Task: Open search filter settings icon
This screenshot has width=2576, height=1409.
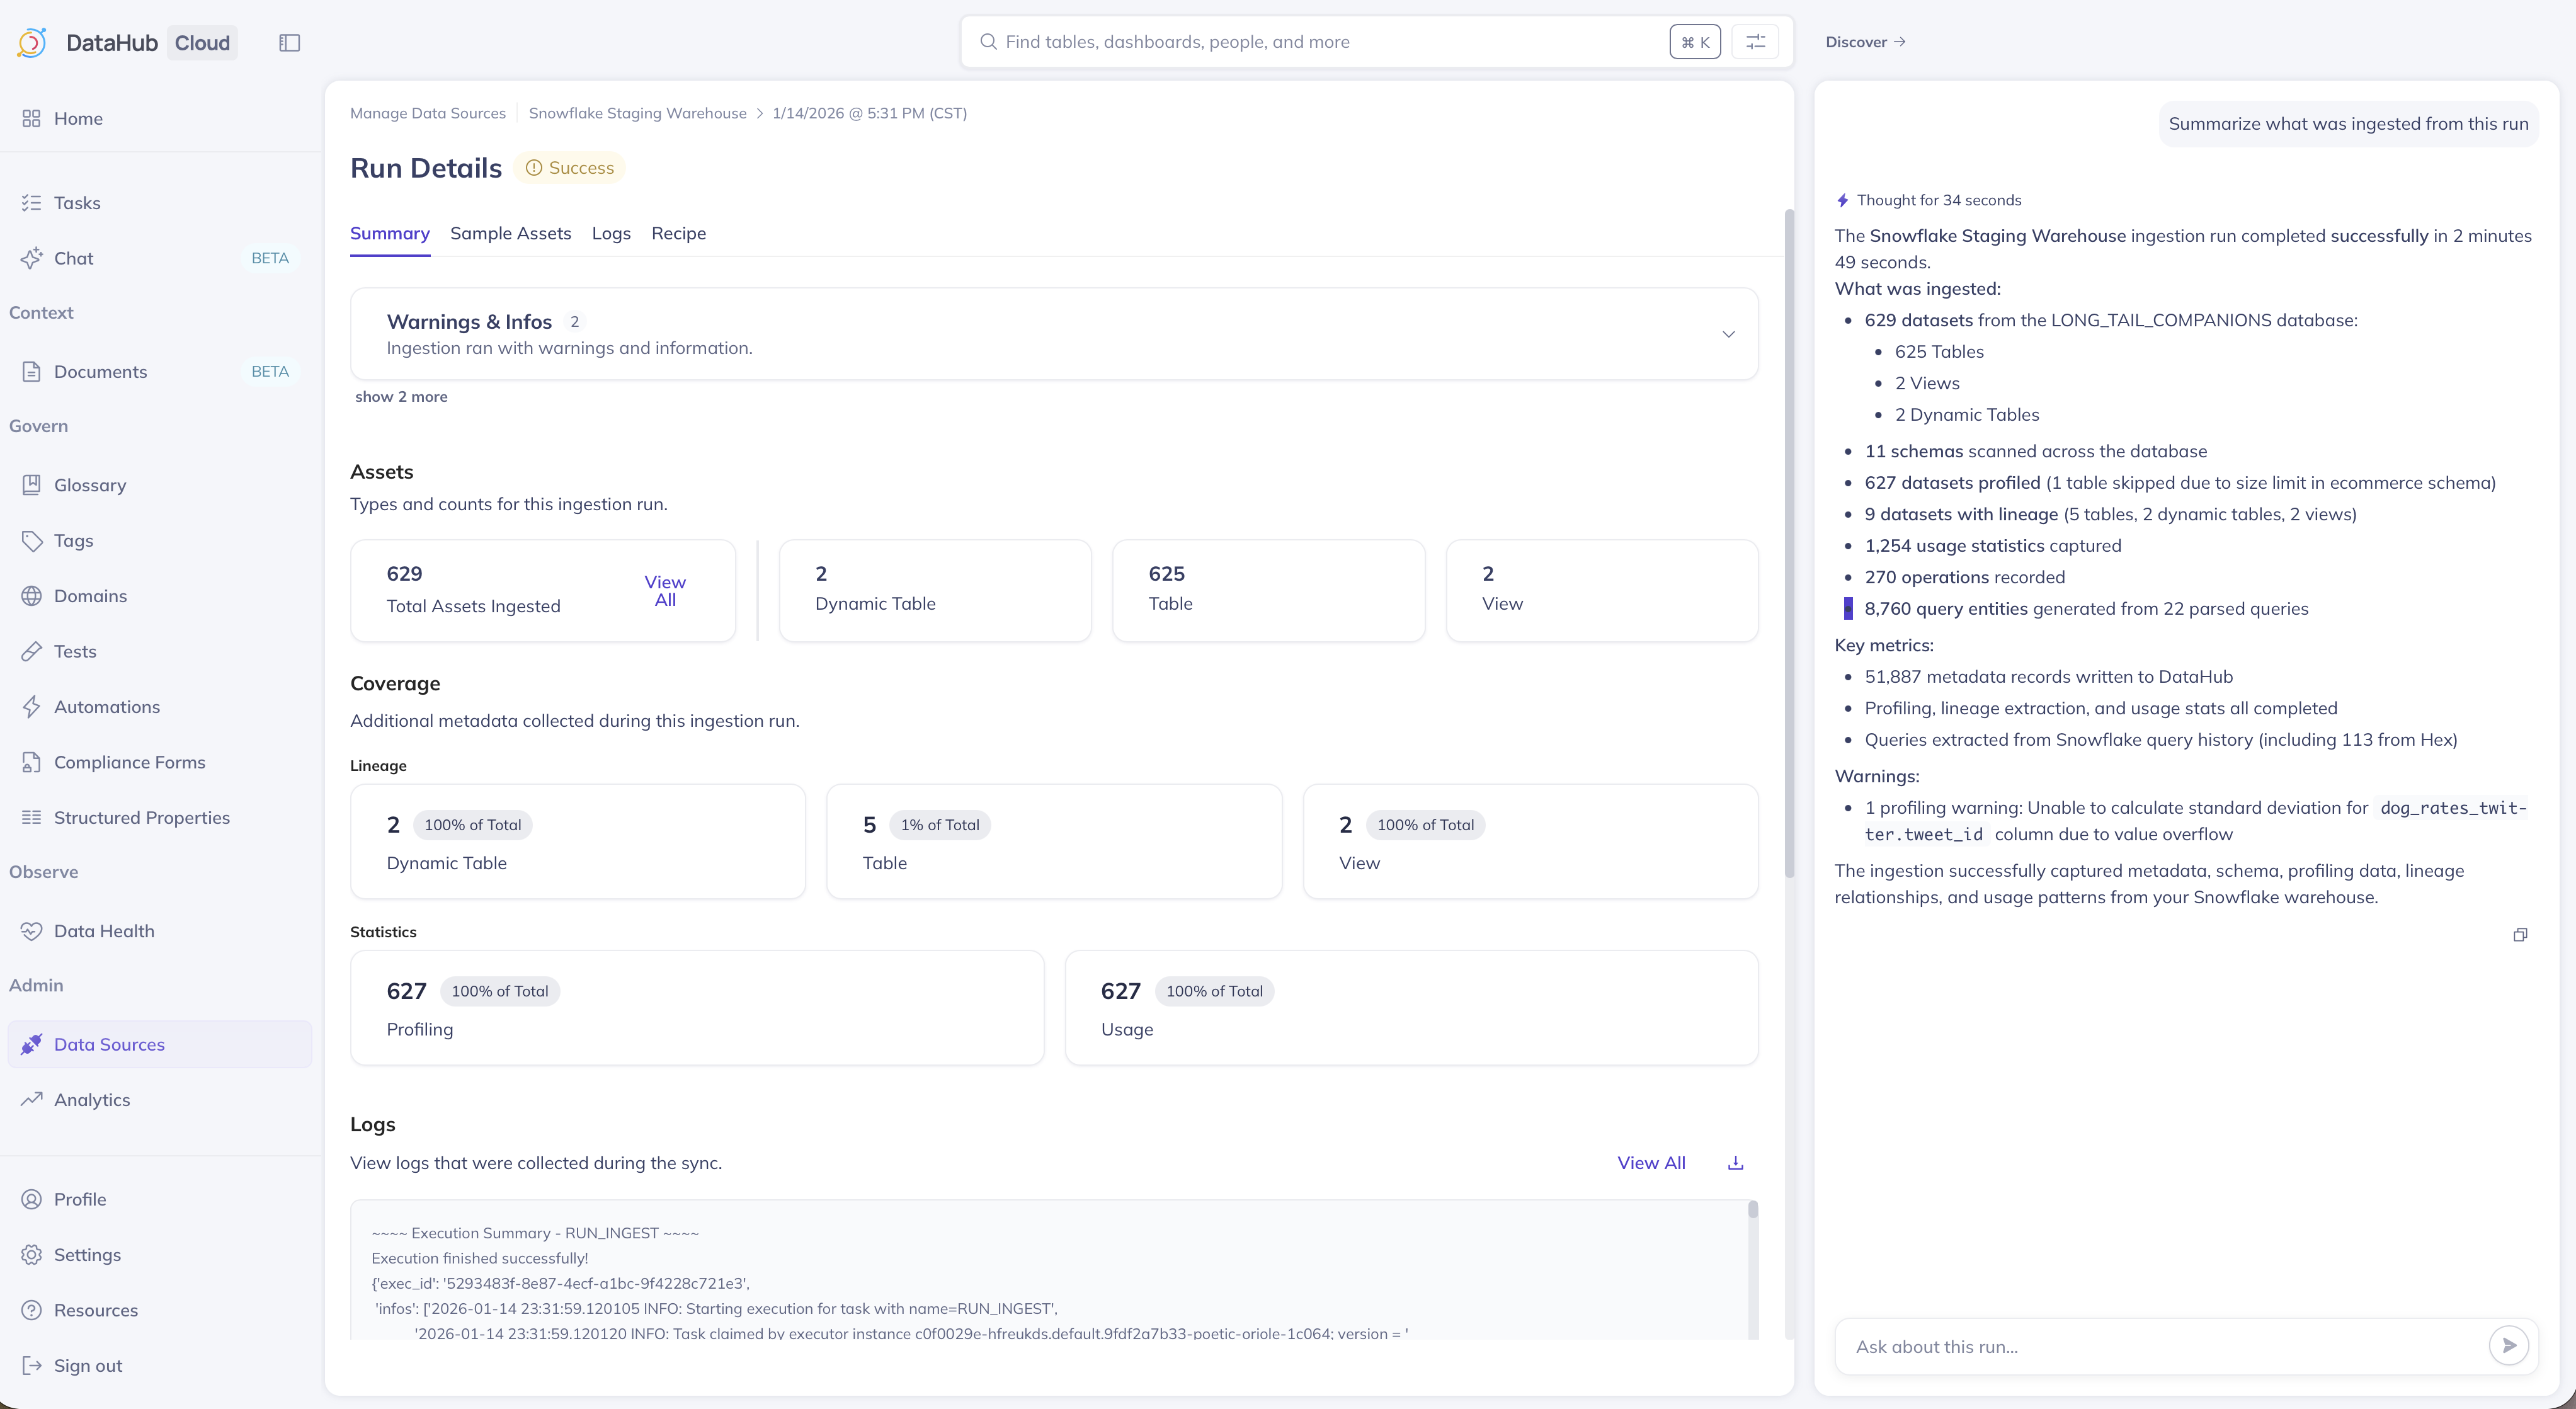Action: click(x=1755, y=42)
